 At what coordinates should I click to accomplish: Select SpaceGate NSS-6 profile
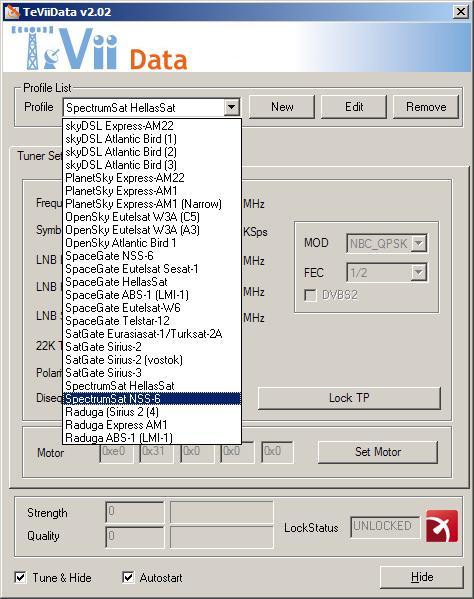click(152, 256)
